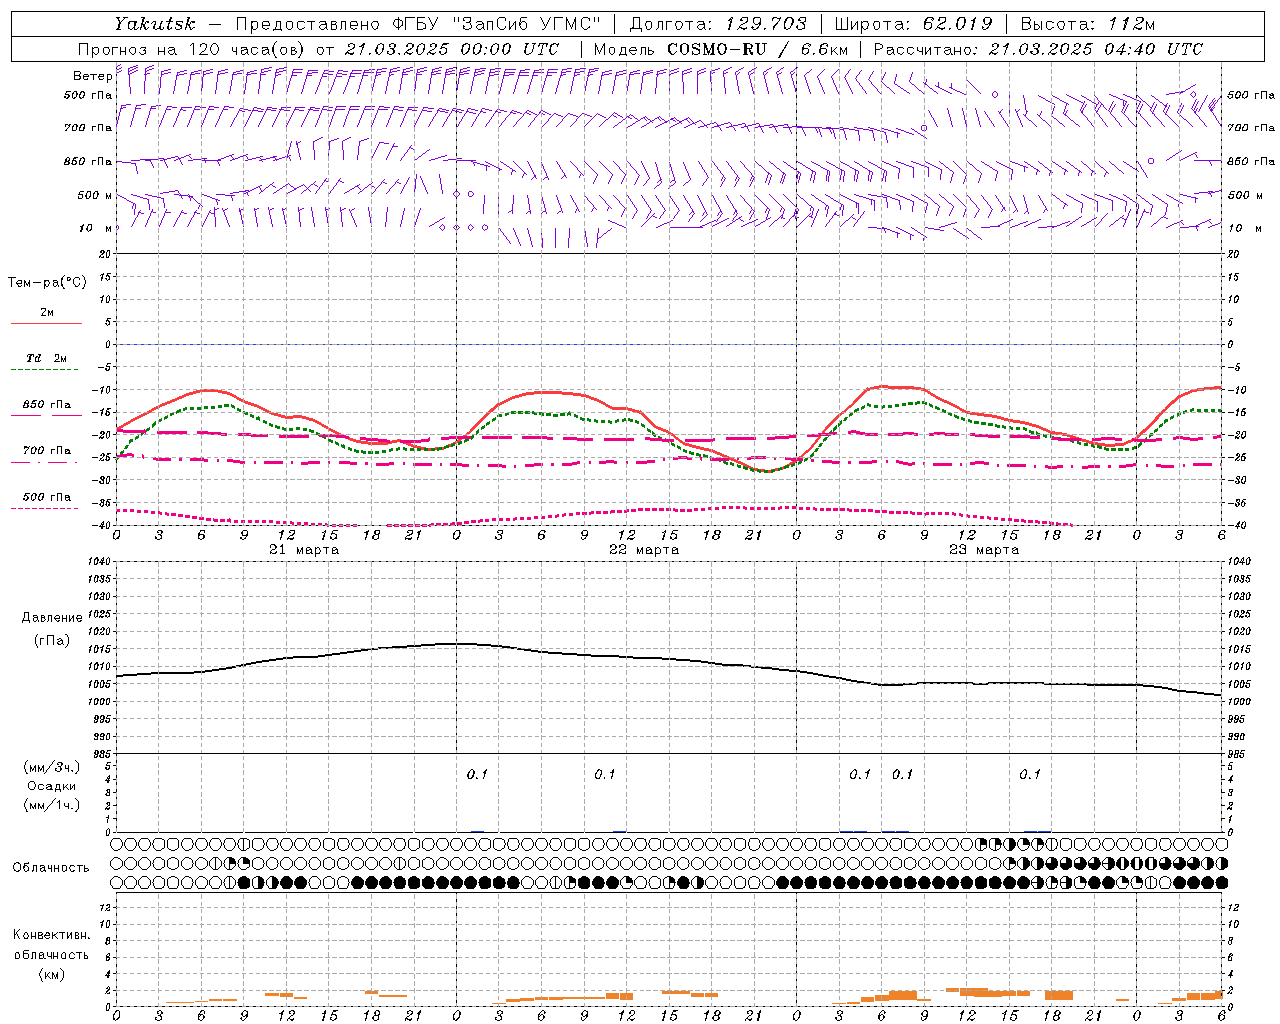Click the "(гПа)" pressure unit label
The image size is (1280, 1024).
52,640
